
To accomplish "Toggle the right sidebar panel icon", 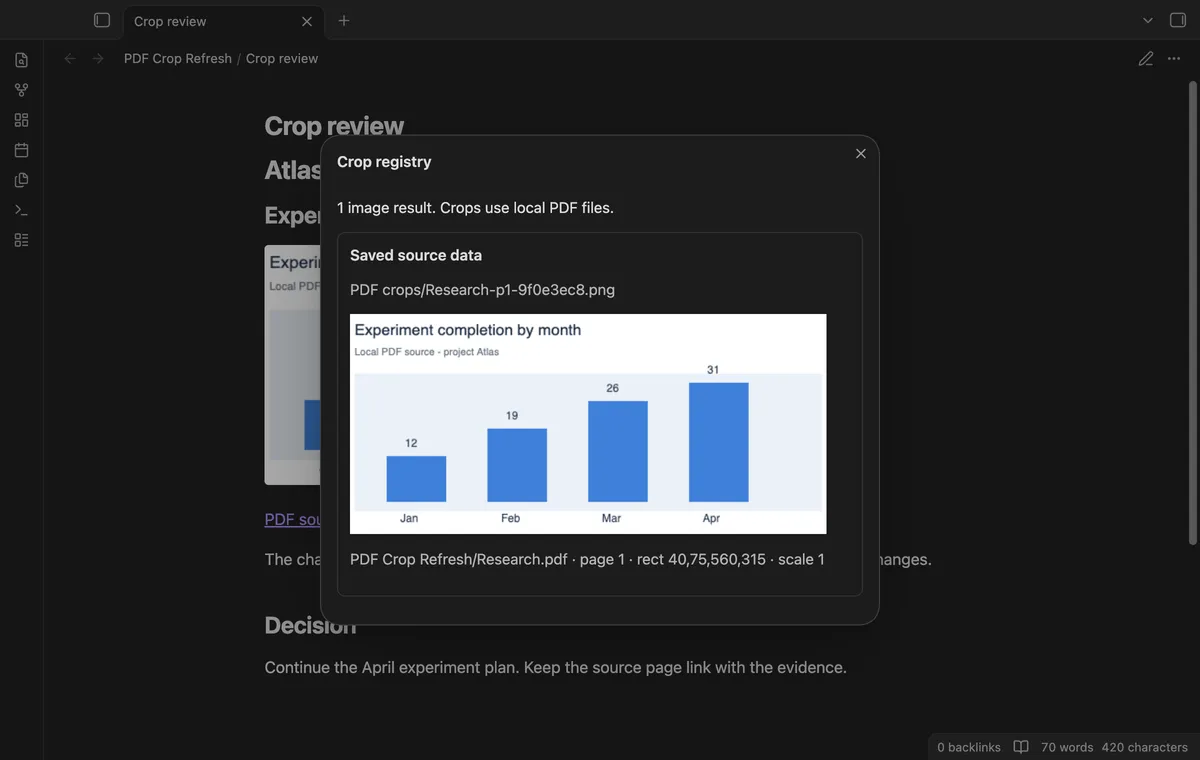I will point(1178,20).
